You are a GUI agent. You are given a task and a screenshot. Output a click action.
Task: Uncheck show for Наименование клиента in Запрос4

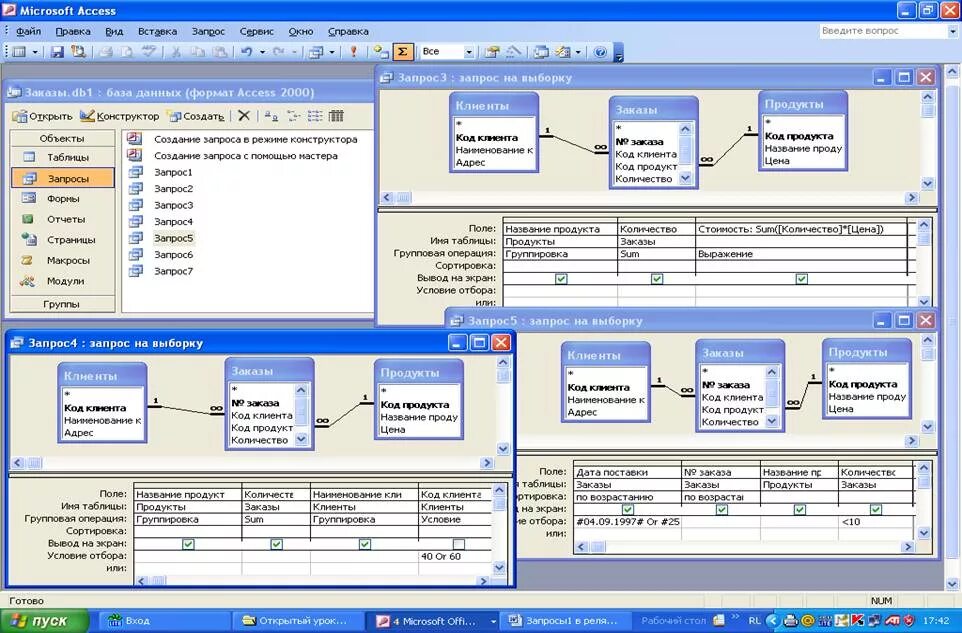click(x=364, y=544)
